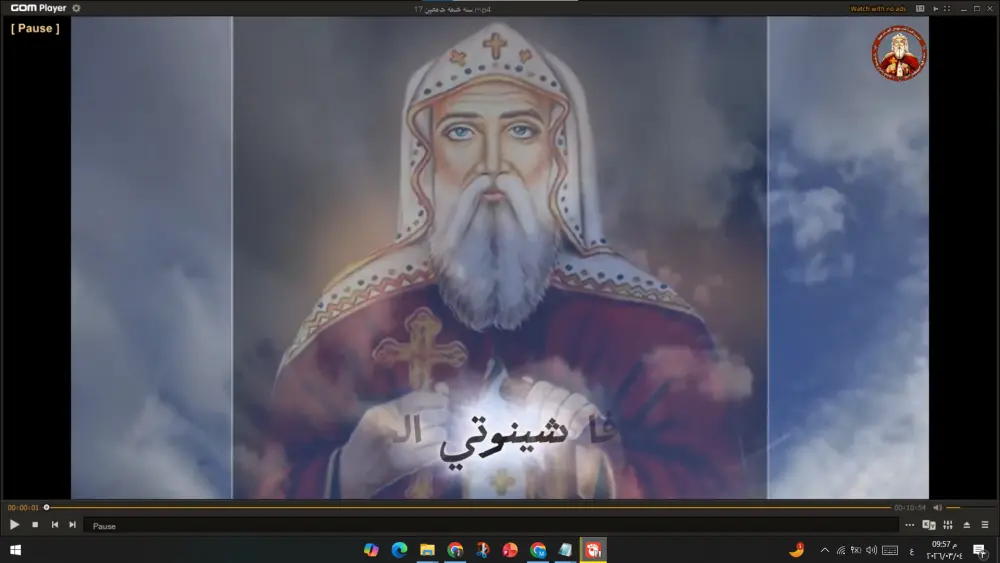The image size is (1000, 563).
Task: Open the Windows notification center
Action: 980,550
